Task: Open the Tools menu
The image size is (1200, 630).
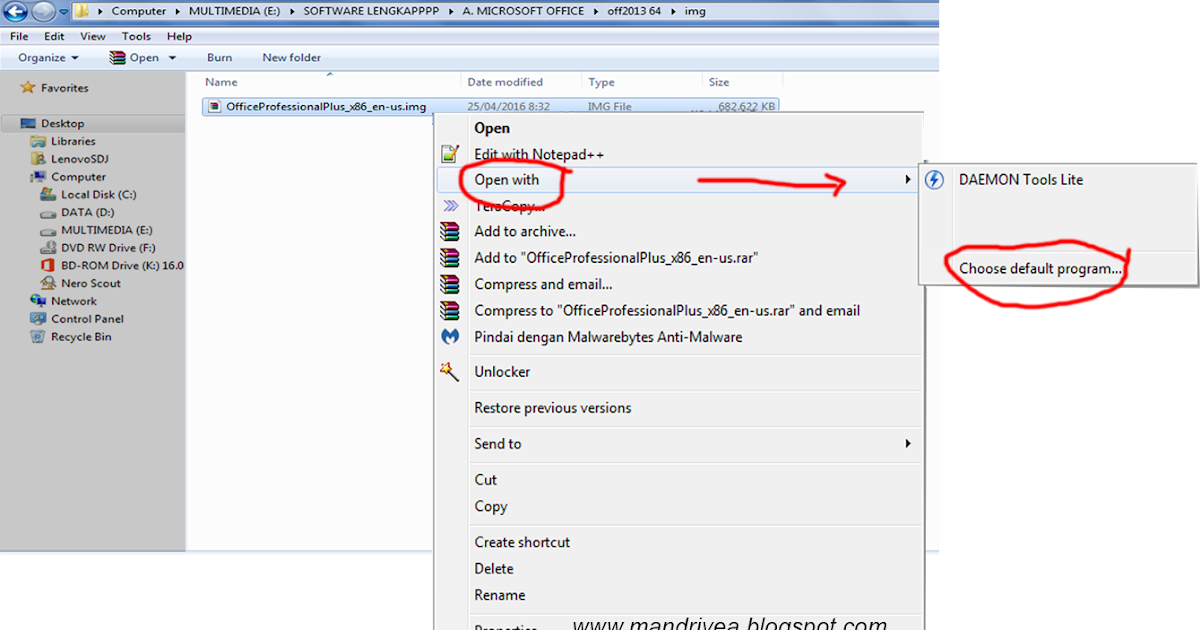Action: 137,36
